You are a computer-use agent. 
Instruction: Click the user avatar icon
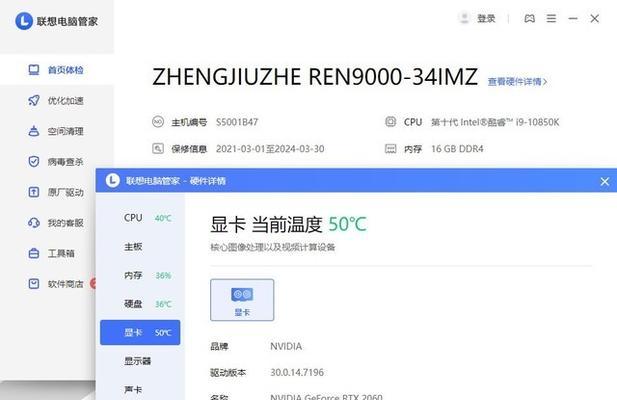(464, 18)
